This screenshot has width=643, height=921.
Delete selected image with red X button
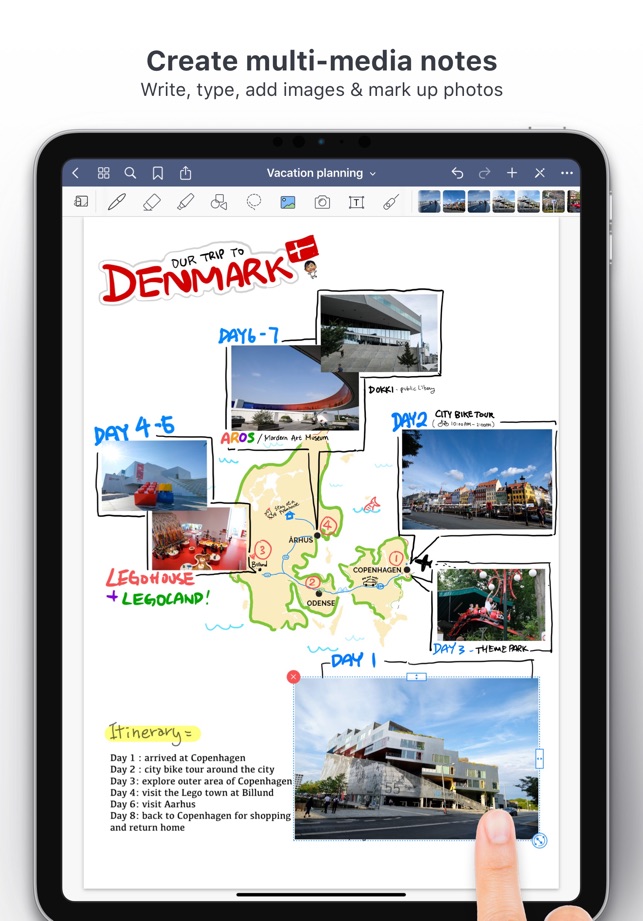point(294,677)
